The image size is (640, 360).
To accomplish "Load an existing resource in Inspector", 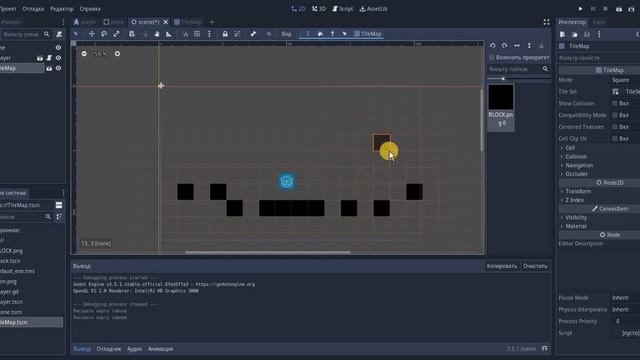I will 574,34.
